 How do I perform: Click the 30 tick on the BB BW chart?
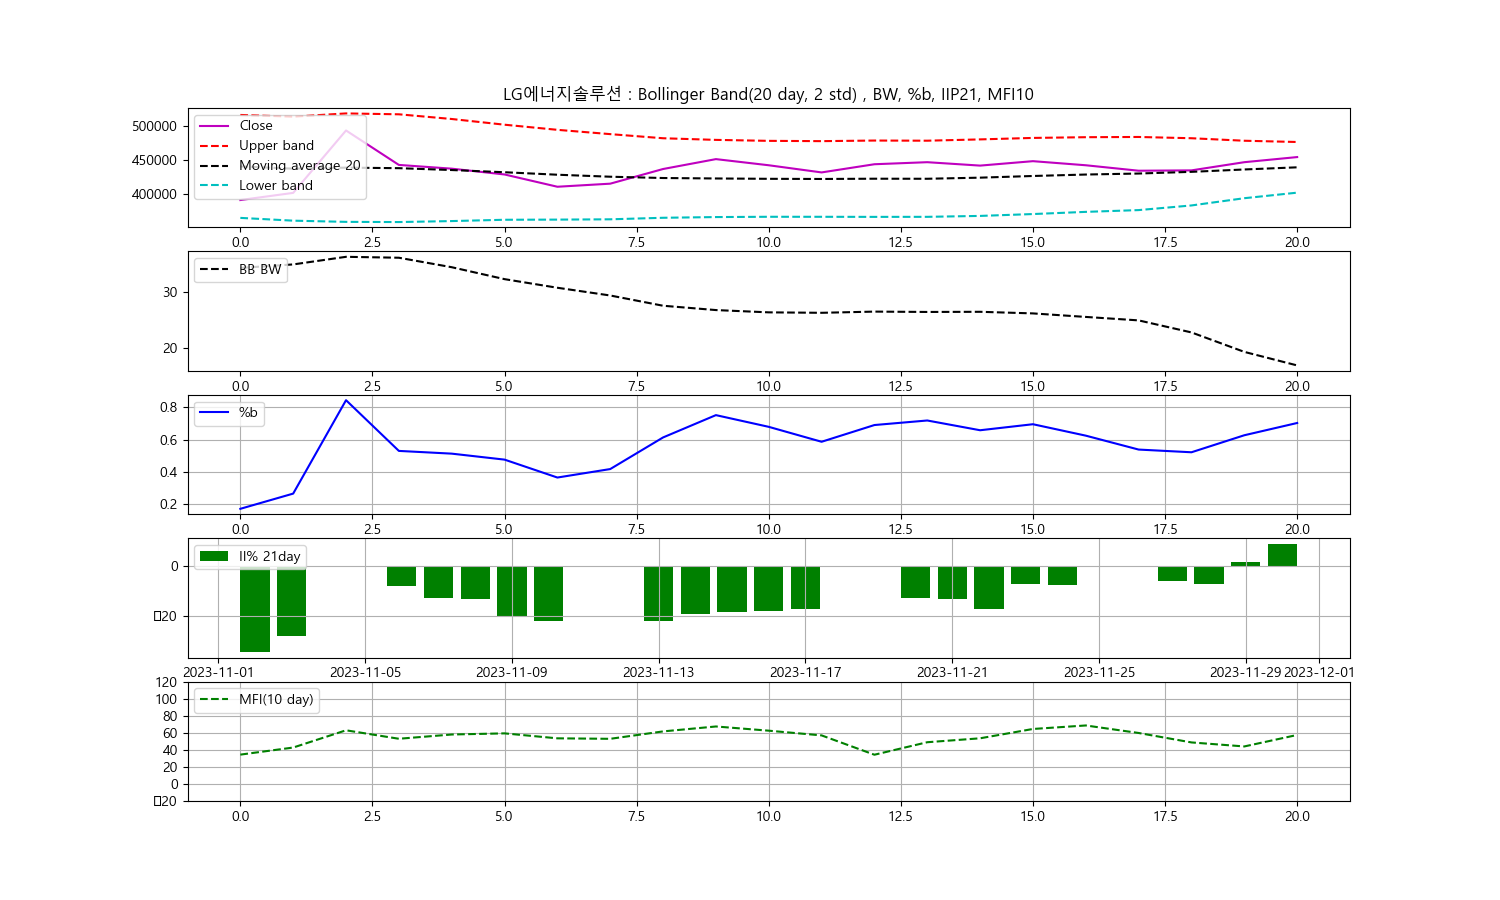pos(170,292)
